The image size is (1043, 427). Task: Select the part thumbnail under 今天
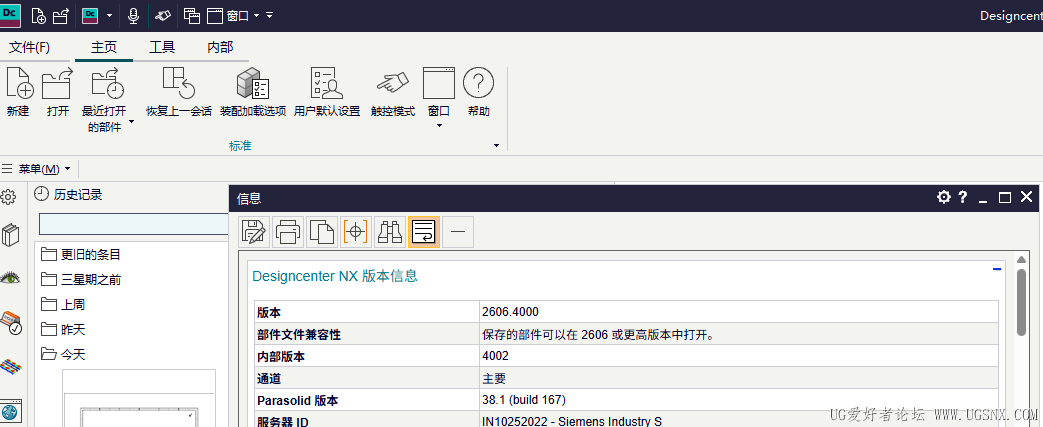click(x=140, y=398)
